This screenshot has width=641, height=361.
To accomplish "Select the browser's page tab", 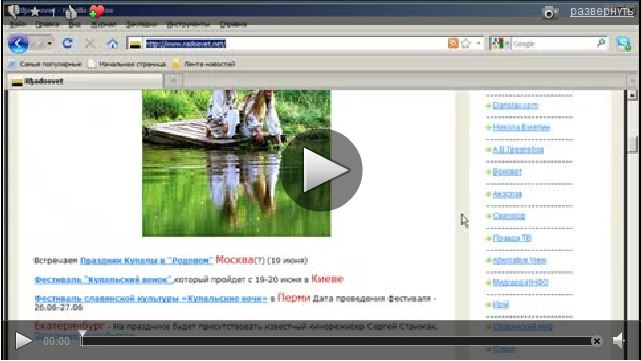I will 85,81.
